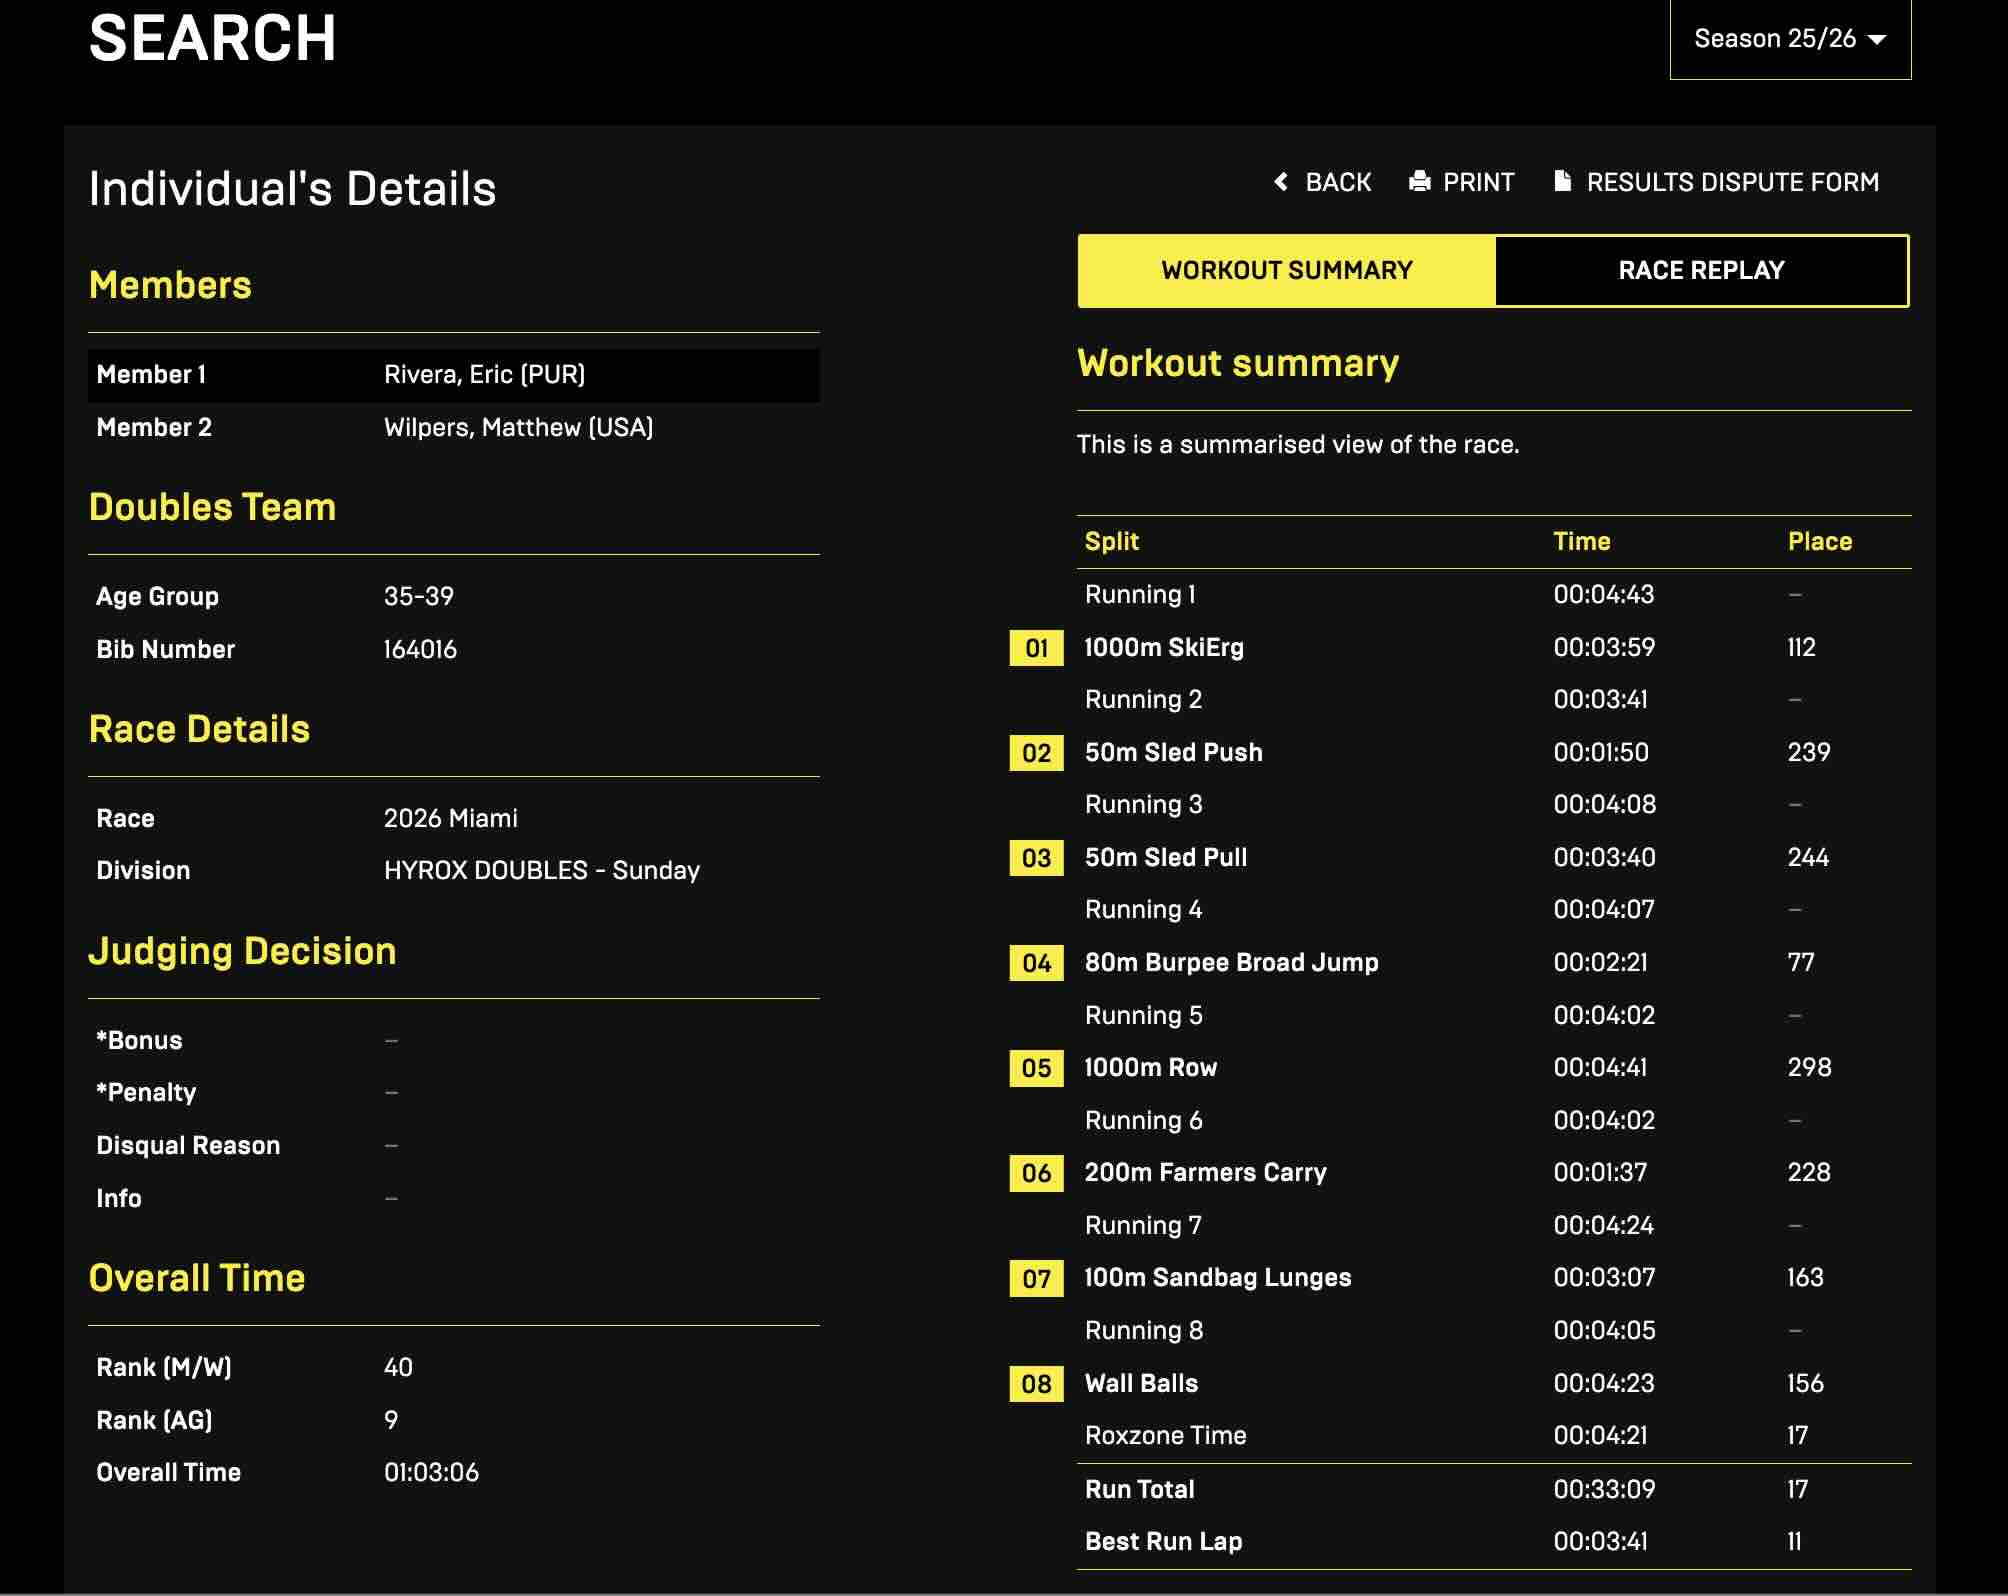The width and height of the screenshot is (2008, 1596).
Task: Select the Workout Summary tab
Action: pos(1286,270)
